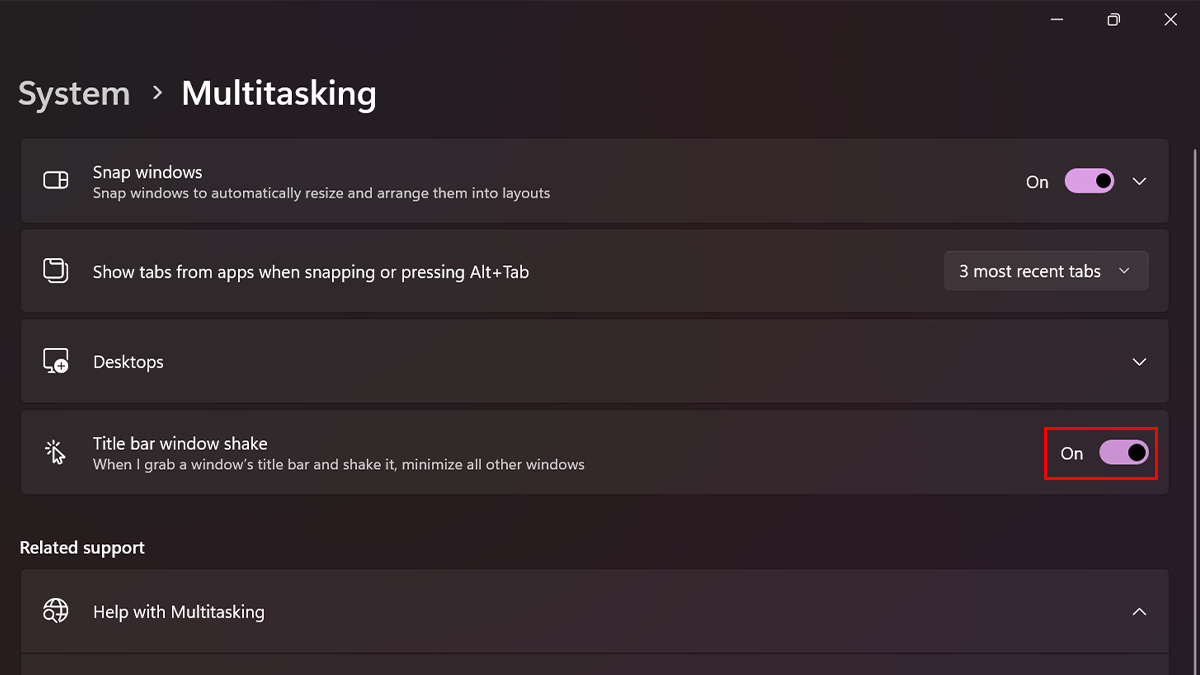This screenshot has height=675, width=1200.
Task: Click the globe icon beside Help with Multitasking
Action: (x=56, y=611)
